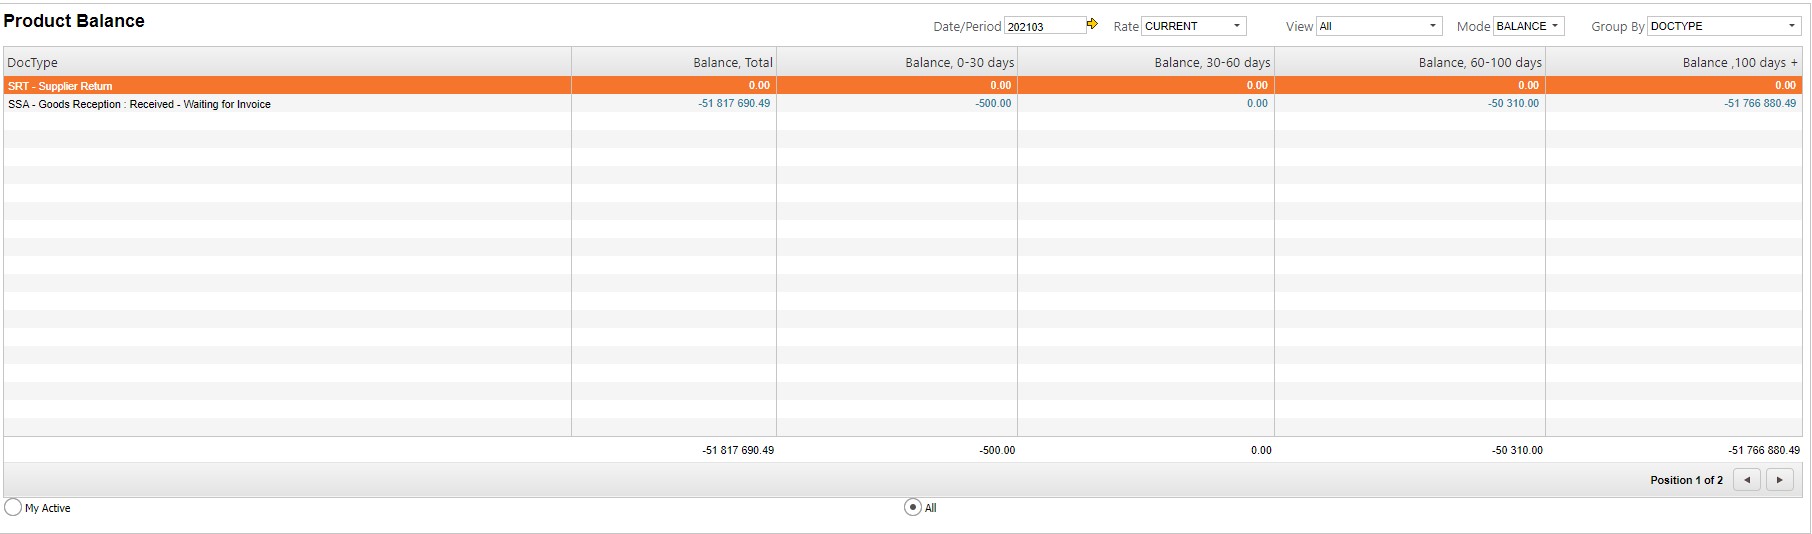Click the Balance, 0-30 days column header

(959, 62)
